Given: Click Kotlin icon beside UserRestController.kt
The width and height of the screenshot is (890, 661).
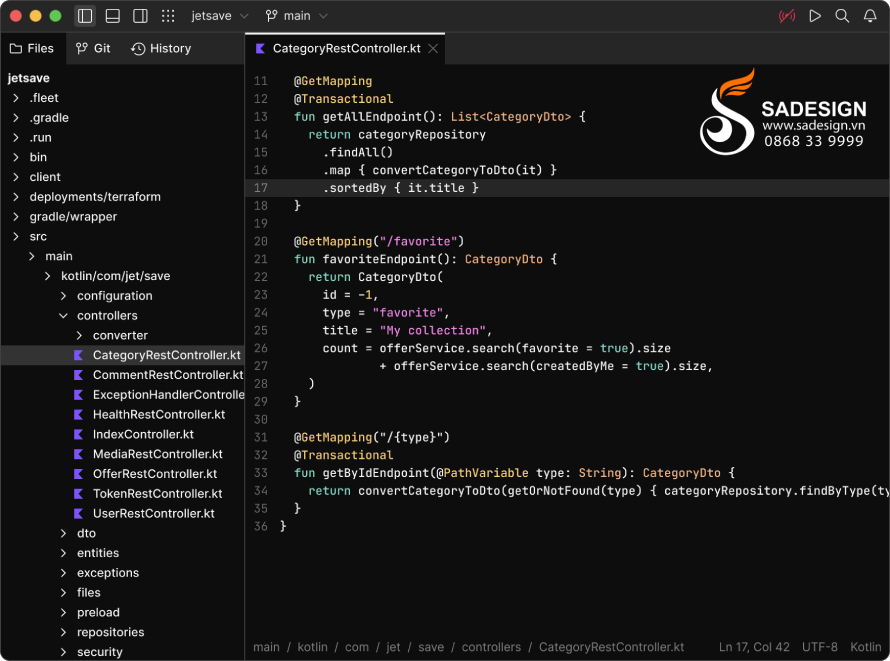Looking at the screenshot, I should (79, 514).
